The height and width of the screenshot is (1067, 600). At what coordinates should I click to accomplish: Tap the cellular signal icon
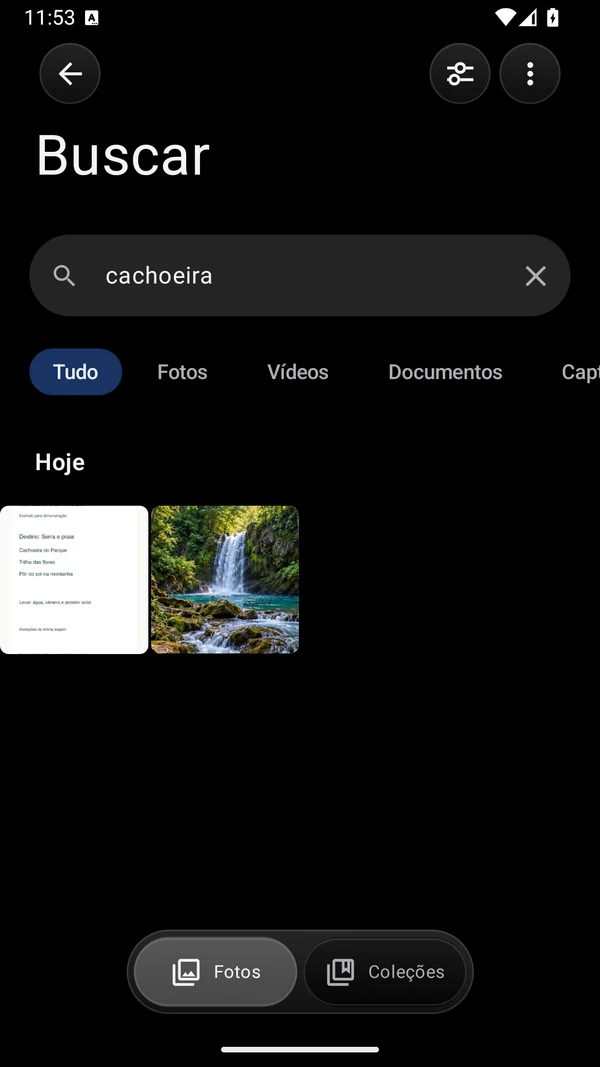click(x=528, y=17)
